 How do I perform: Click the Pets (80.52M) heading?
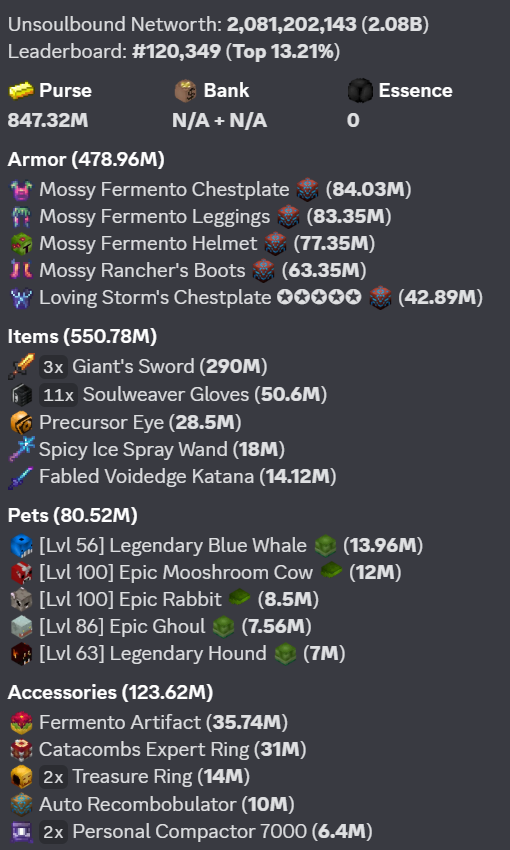73,516
